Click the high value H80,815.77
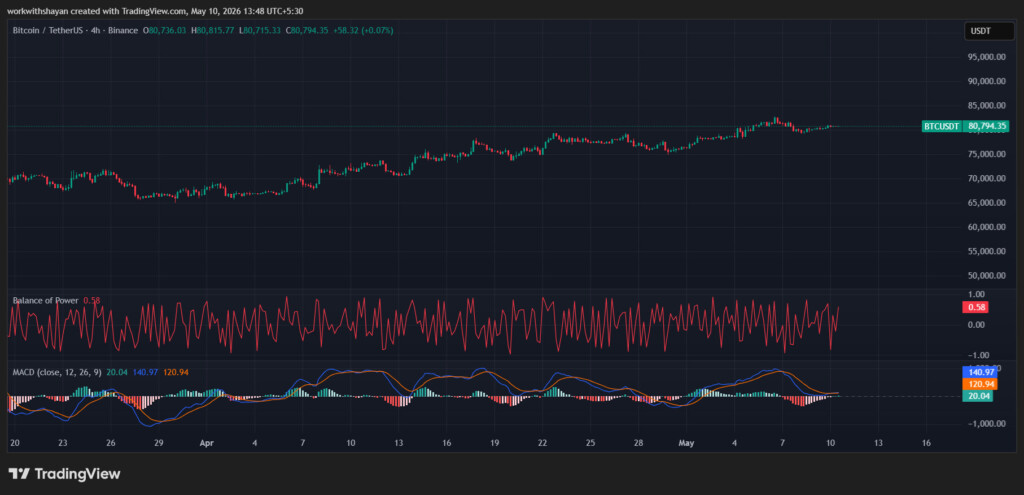 212,30
